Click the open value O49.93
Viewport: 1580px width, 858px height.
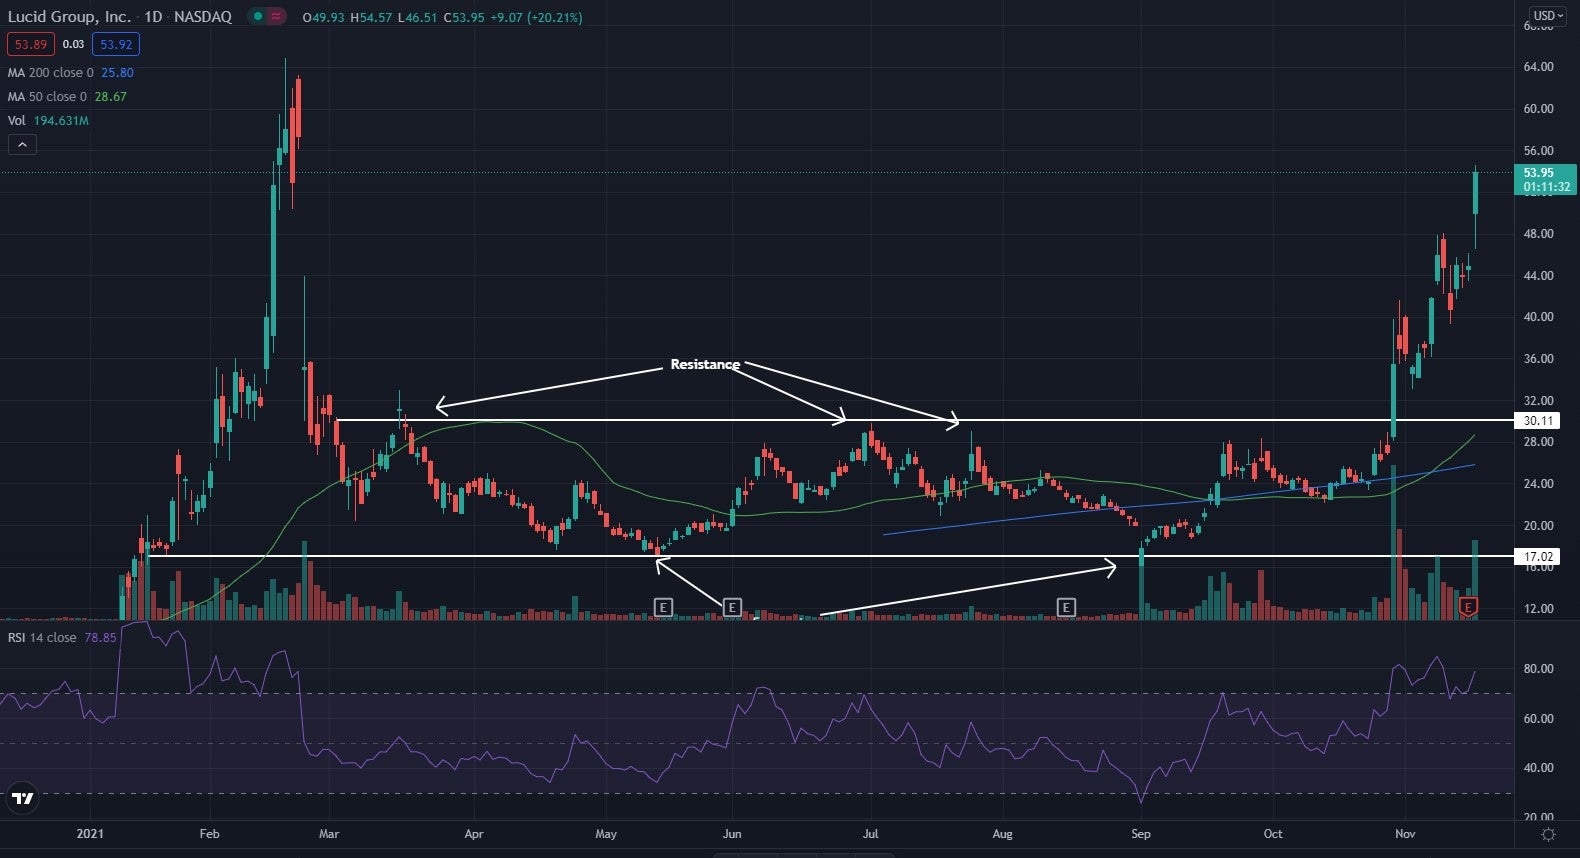(x=324, y=18)
